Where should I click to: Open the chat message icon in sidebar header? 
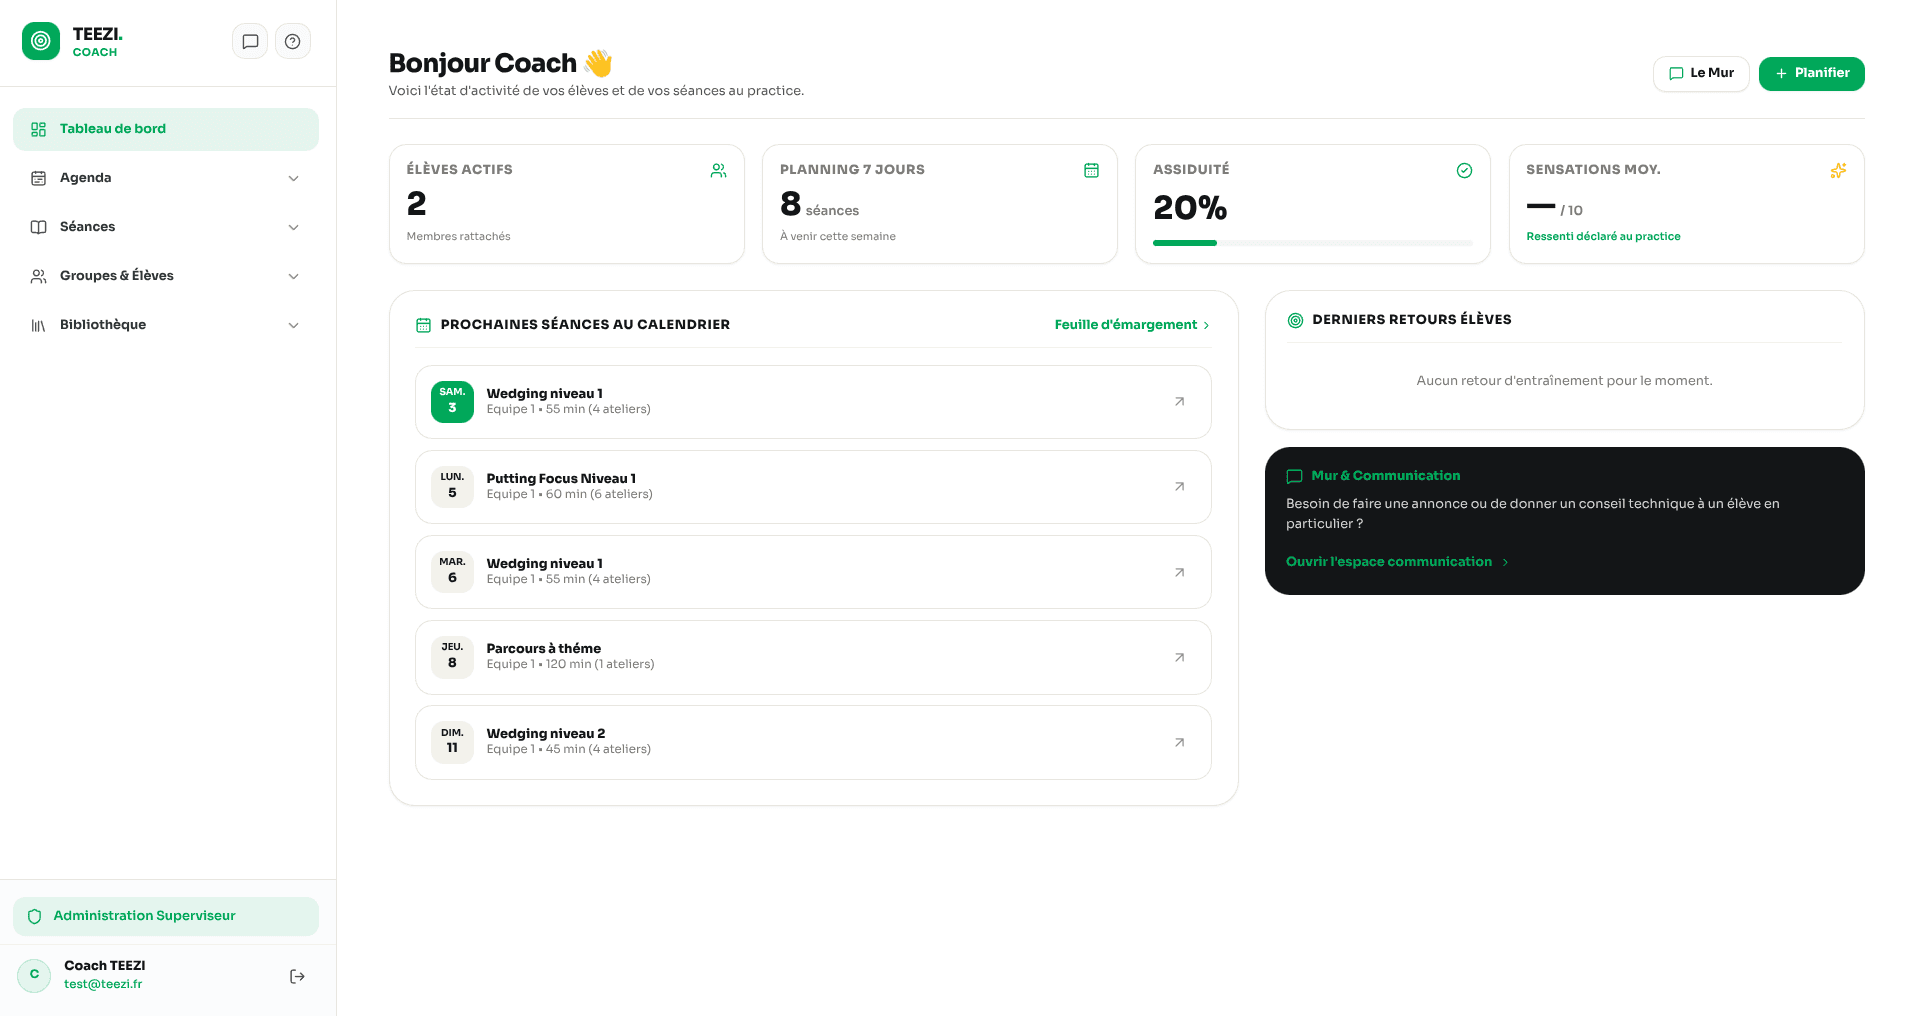[x=250, y=42]
